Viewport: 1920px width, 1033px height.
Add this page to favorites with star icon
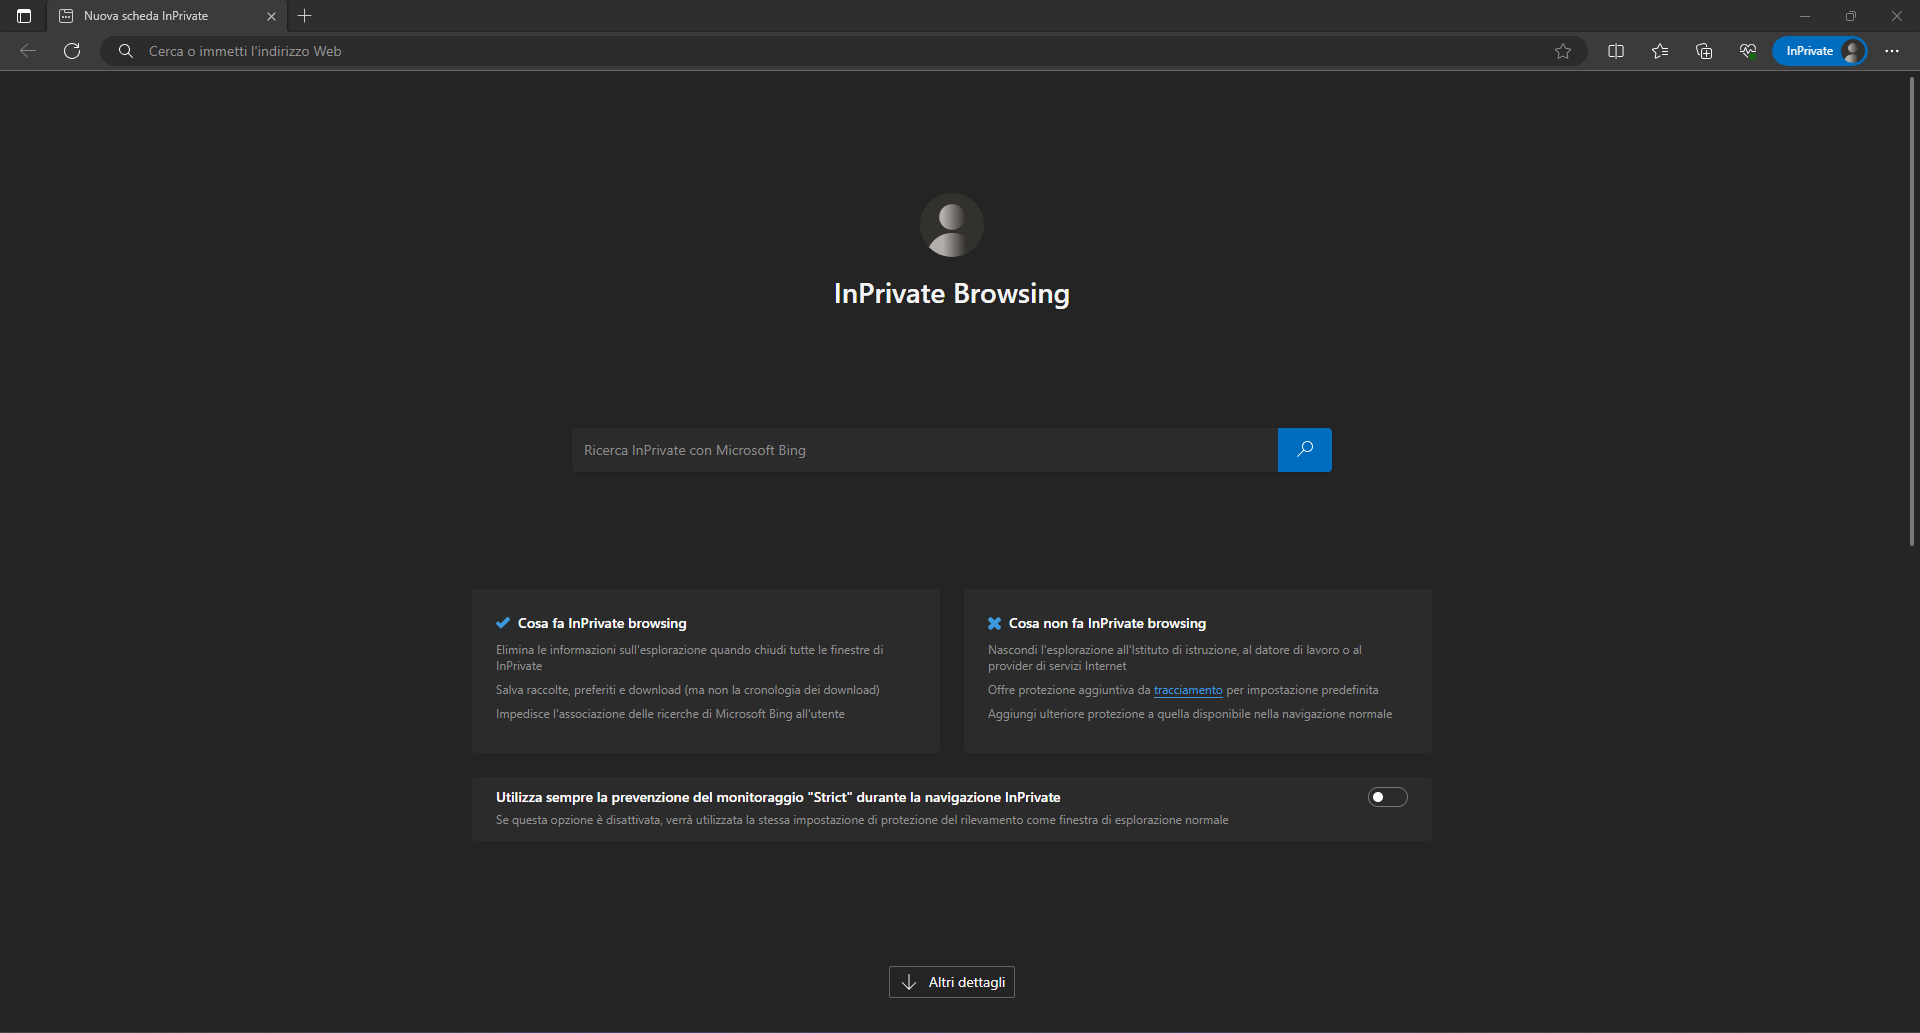pos(1563,51)
